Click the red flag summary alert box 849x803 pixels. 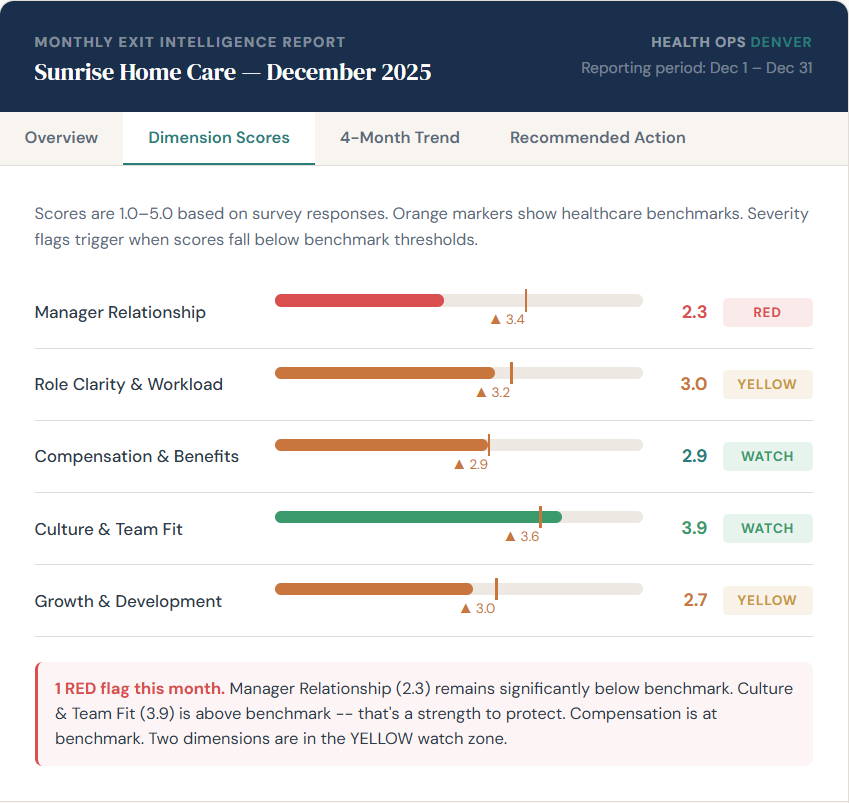[424, 712]
